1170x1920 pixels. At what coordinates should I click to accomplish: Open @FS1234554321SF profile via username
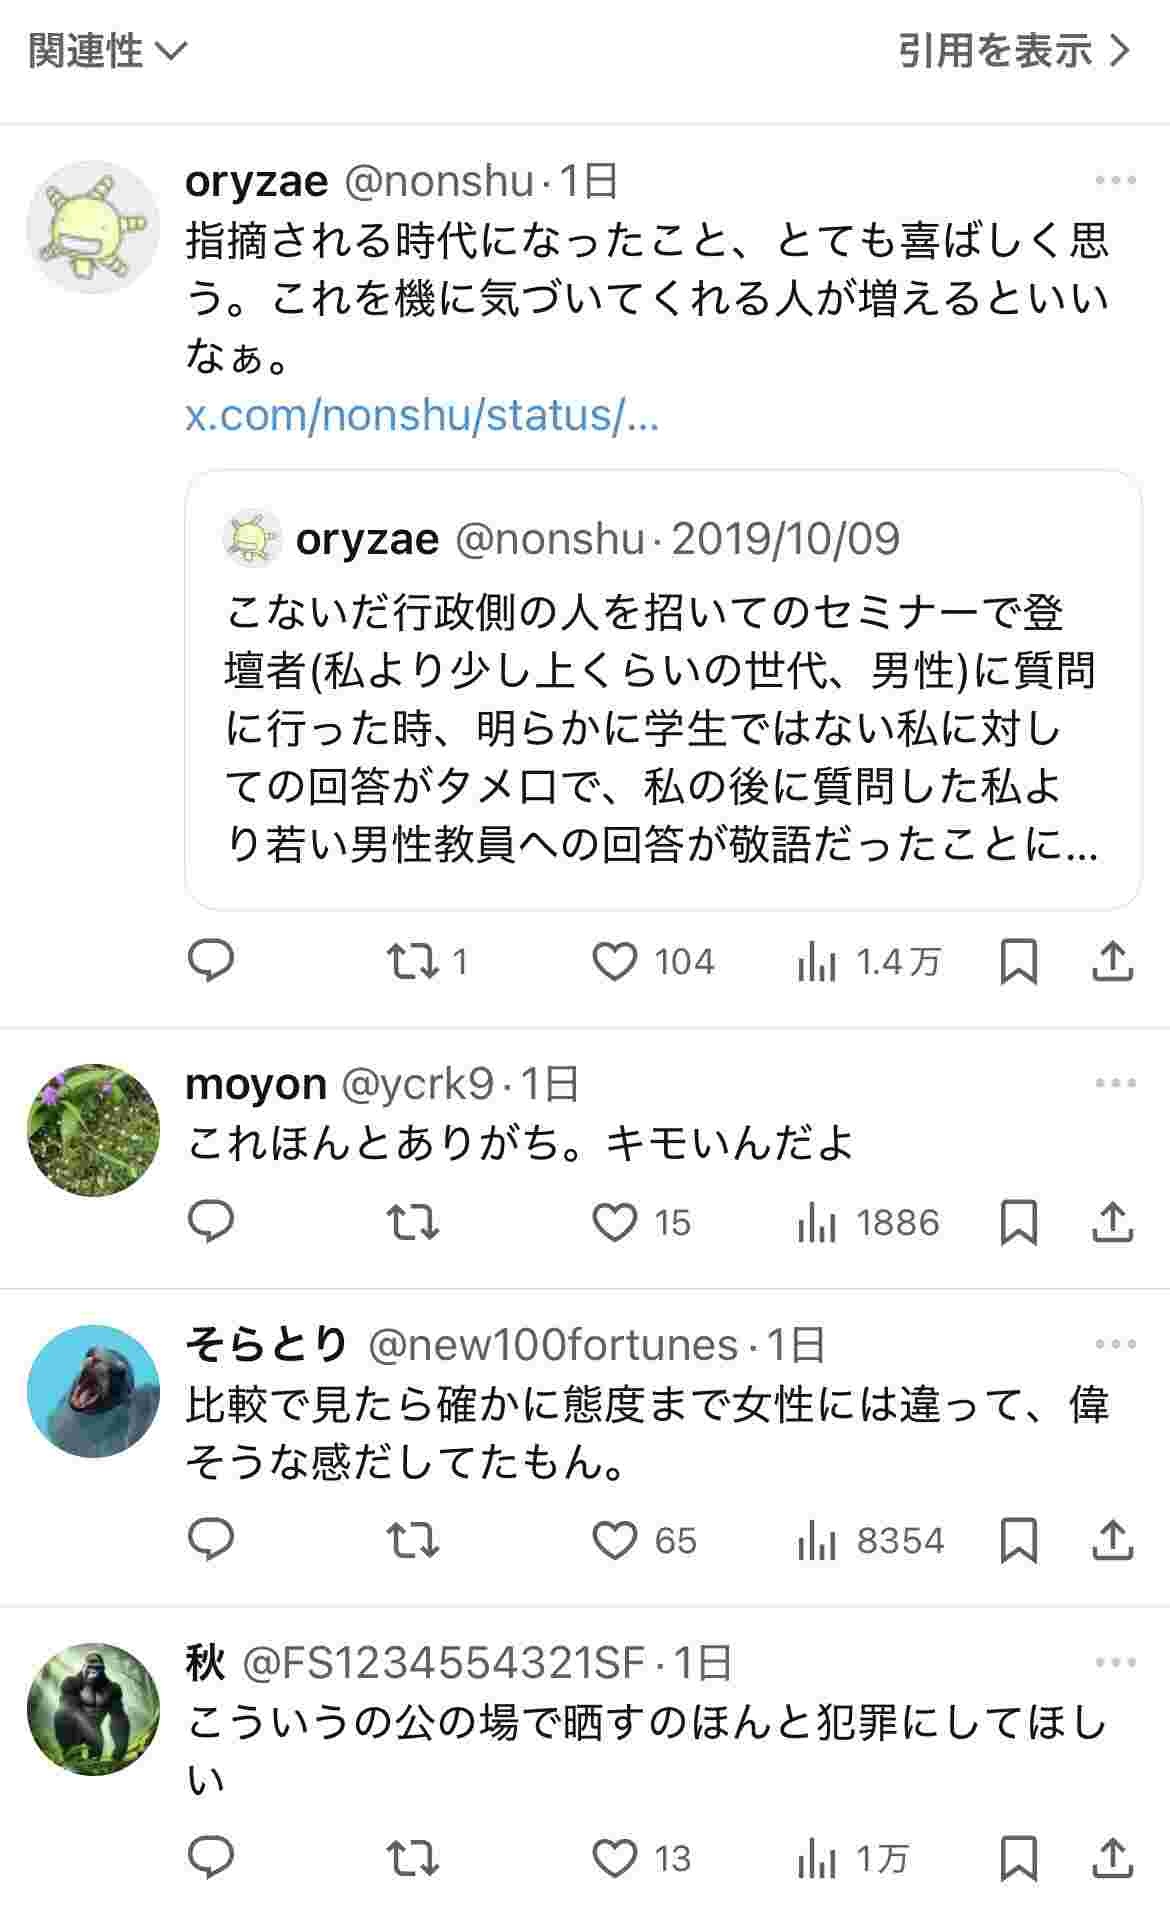point(443,1663)
